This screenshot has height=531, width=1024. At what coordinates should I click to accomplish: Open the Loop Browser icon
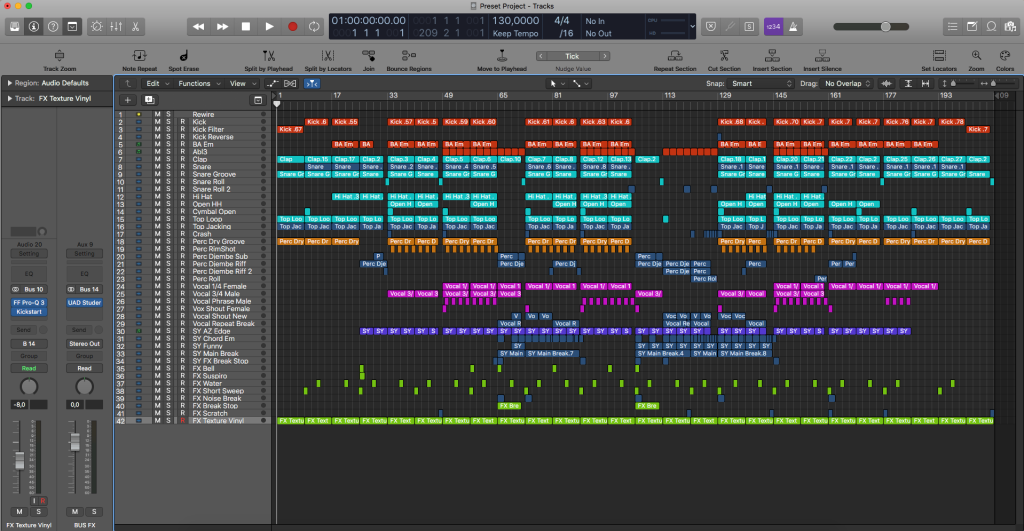(991, 27)
